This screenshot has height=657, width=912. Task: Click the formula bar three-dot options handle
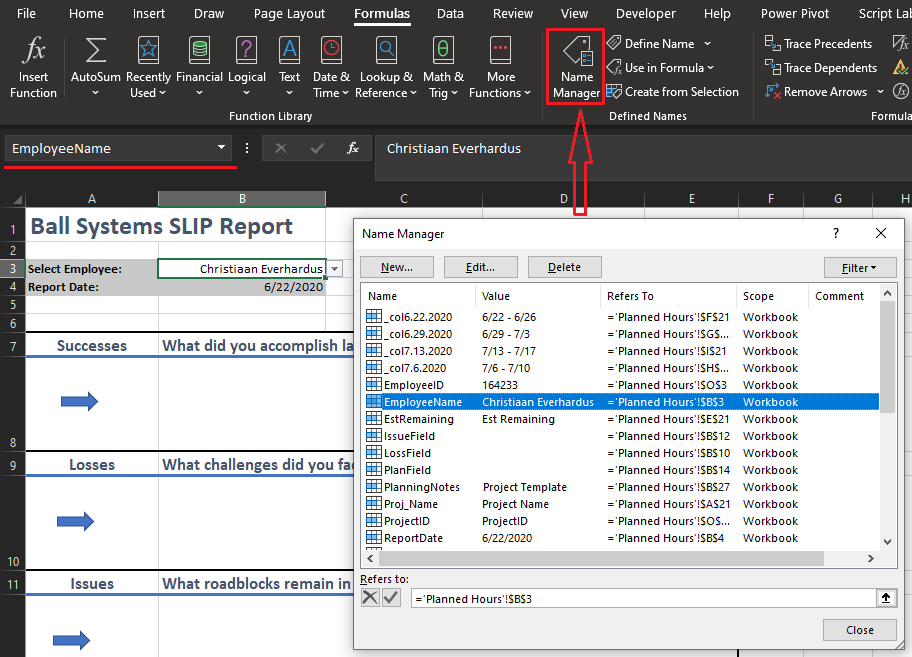[247, 148]
